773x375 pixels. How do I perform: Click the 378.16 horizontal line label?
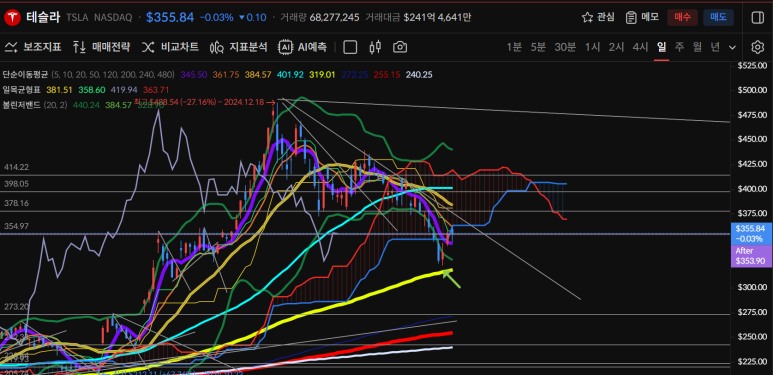16,203
